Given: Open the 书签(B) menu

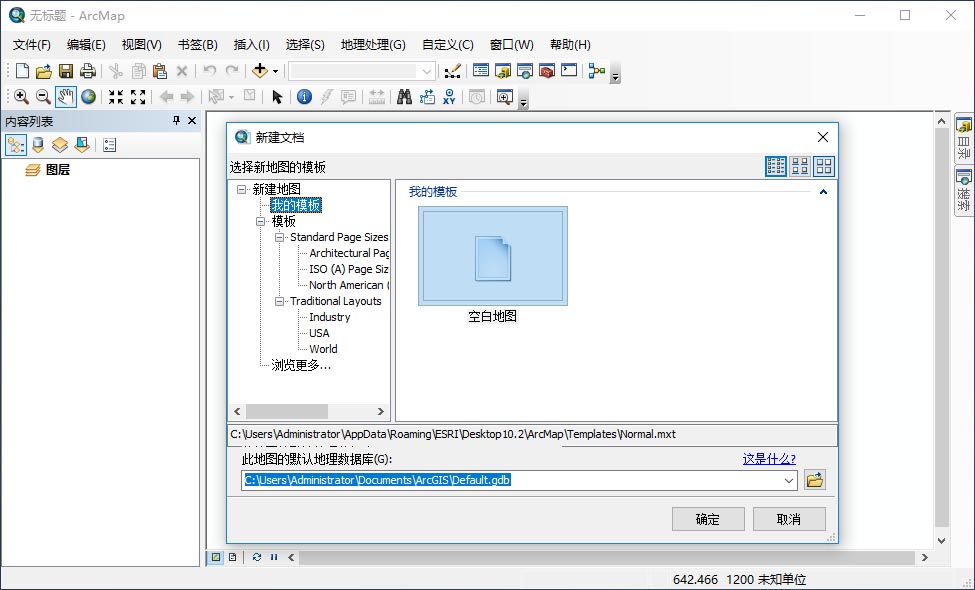Looking at the screenshot, I should coord(197,44).
